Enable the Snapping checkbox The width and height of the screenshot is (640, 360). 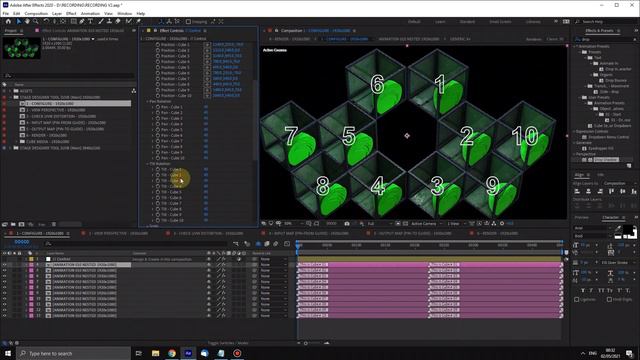click(x=188, y=22)
